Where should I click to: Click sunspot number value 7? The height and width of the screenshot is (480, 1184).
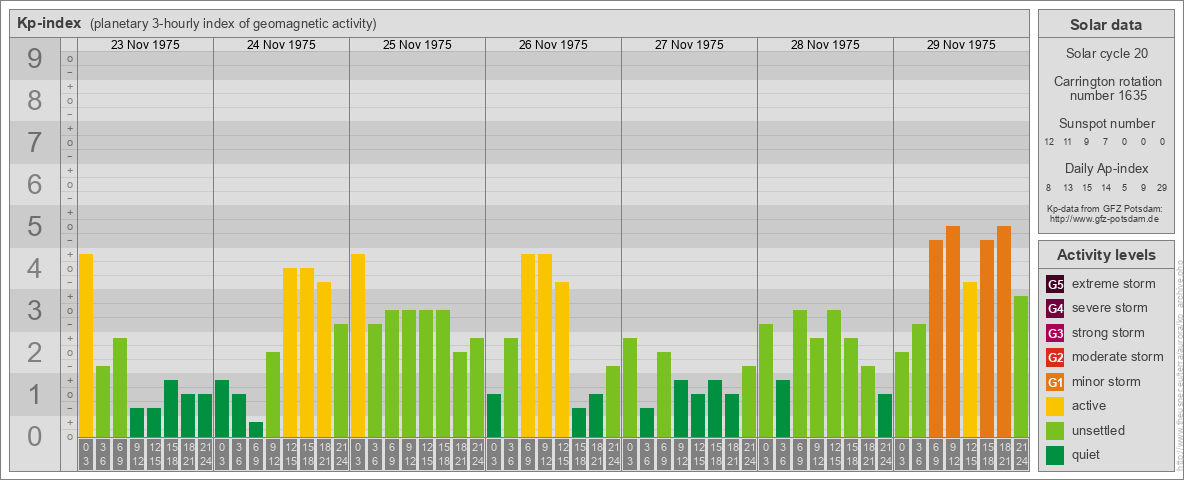coord(1105,142)
